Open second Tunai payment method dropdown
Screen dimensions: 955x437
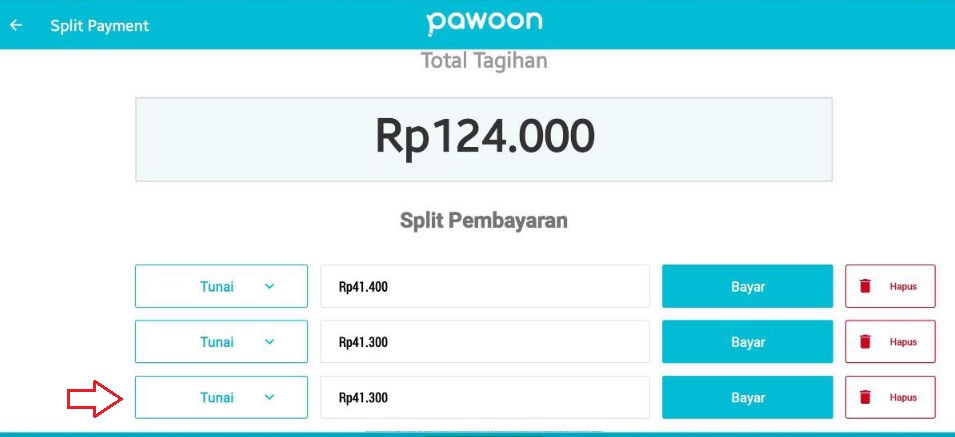tap(221, 342)
